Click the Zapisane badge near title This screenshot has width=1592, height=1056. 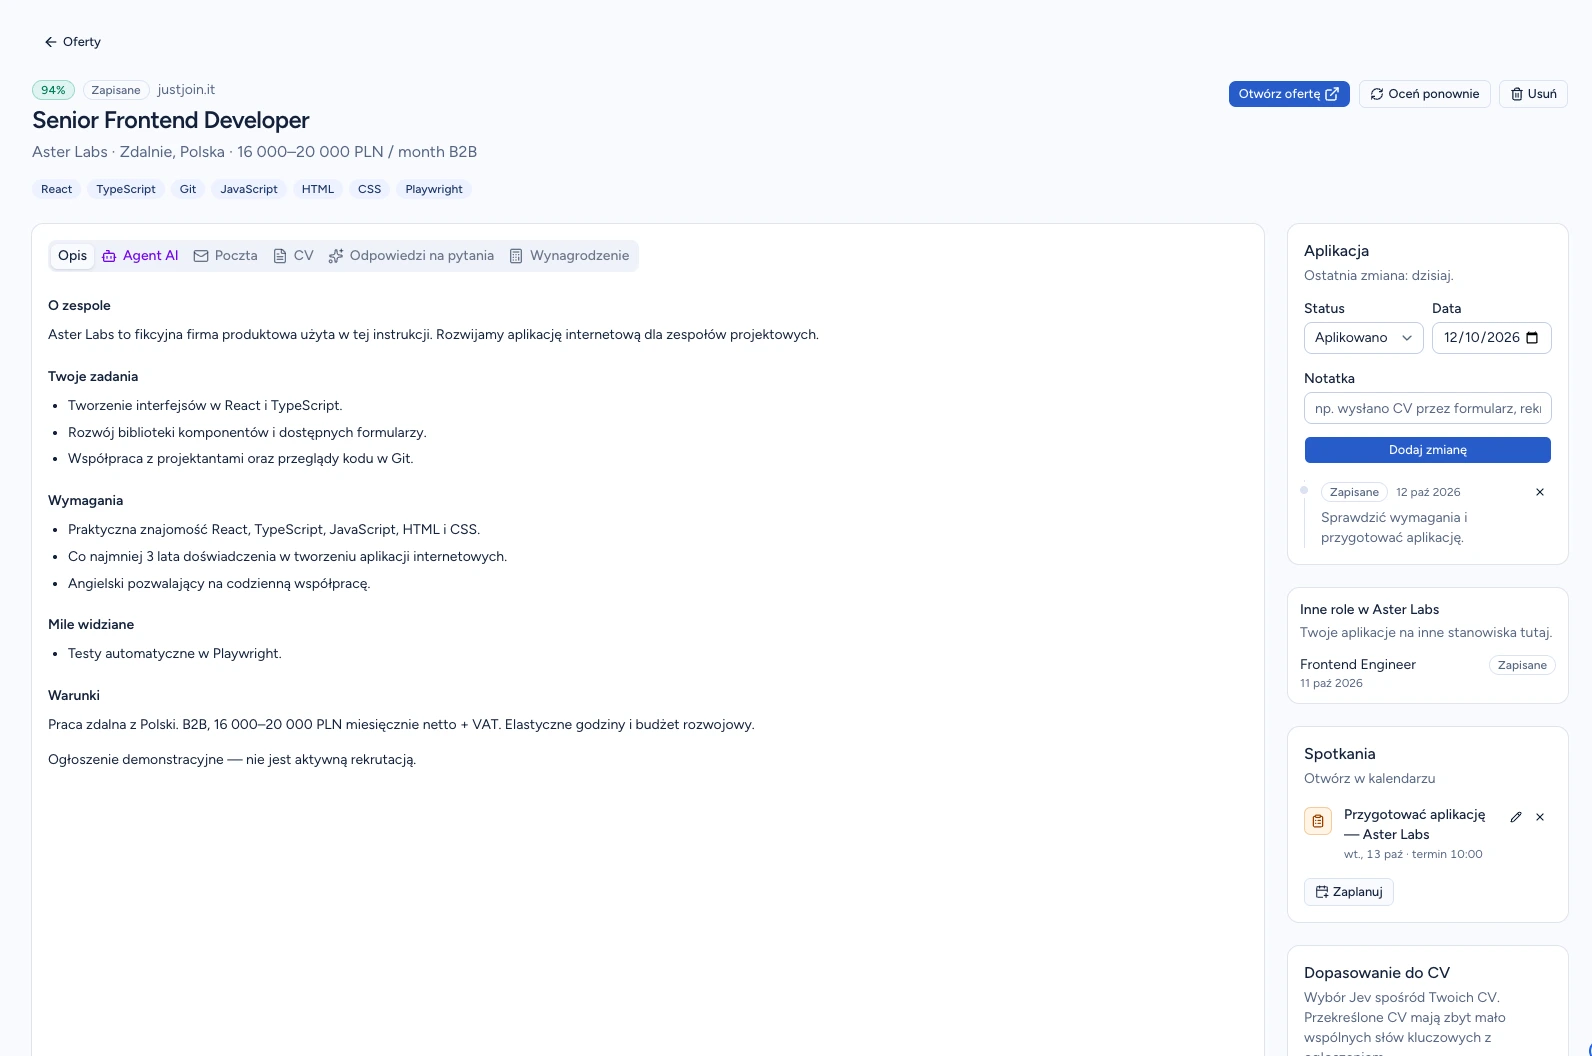tap(116, 90)
